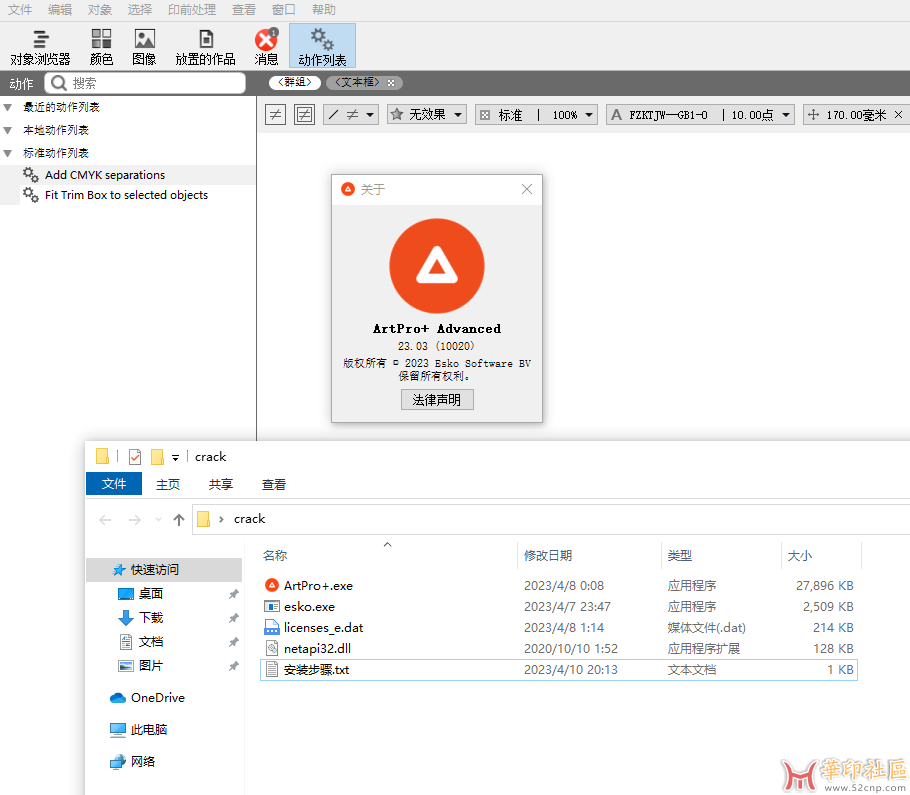Click the search box in actions panel
This screenshot has width=910, height=795.
pyautogui.click(x=145, y=83)
